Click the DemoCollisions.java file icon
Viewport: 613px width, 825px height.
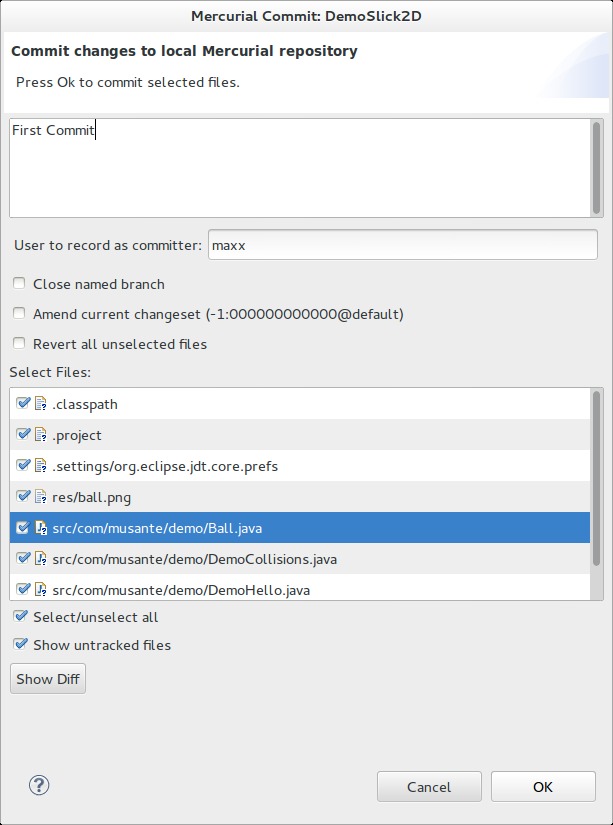(41, 559)
